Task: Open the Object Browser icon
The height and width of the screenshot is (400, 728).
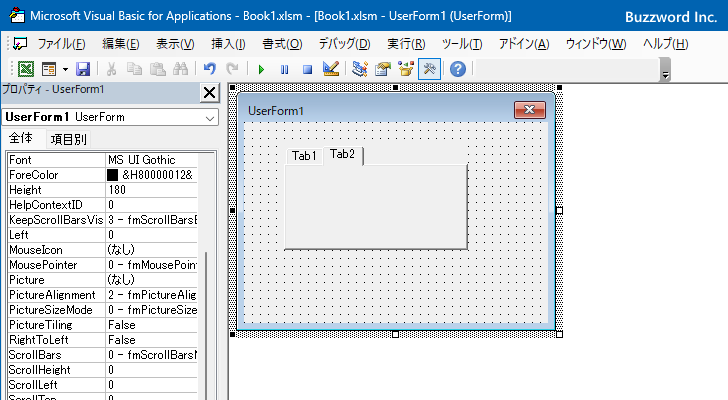Action: pyautogui.click(x=406, y=69)
